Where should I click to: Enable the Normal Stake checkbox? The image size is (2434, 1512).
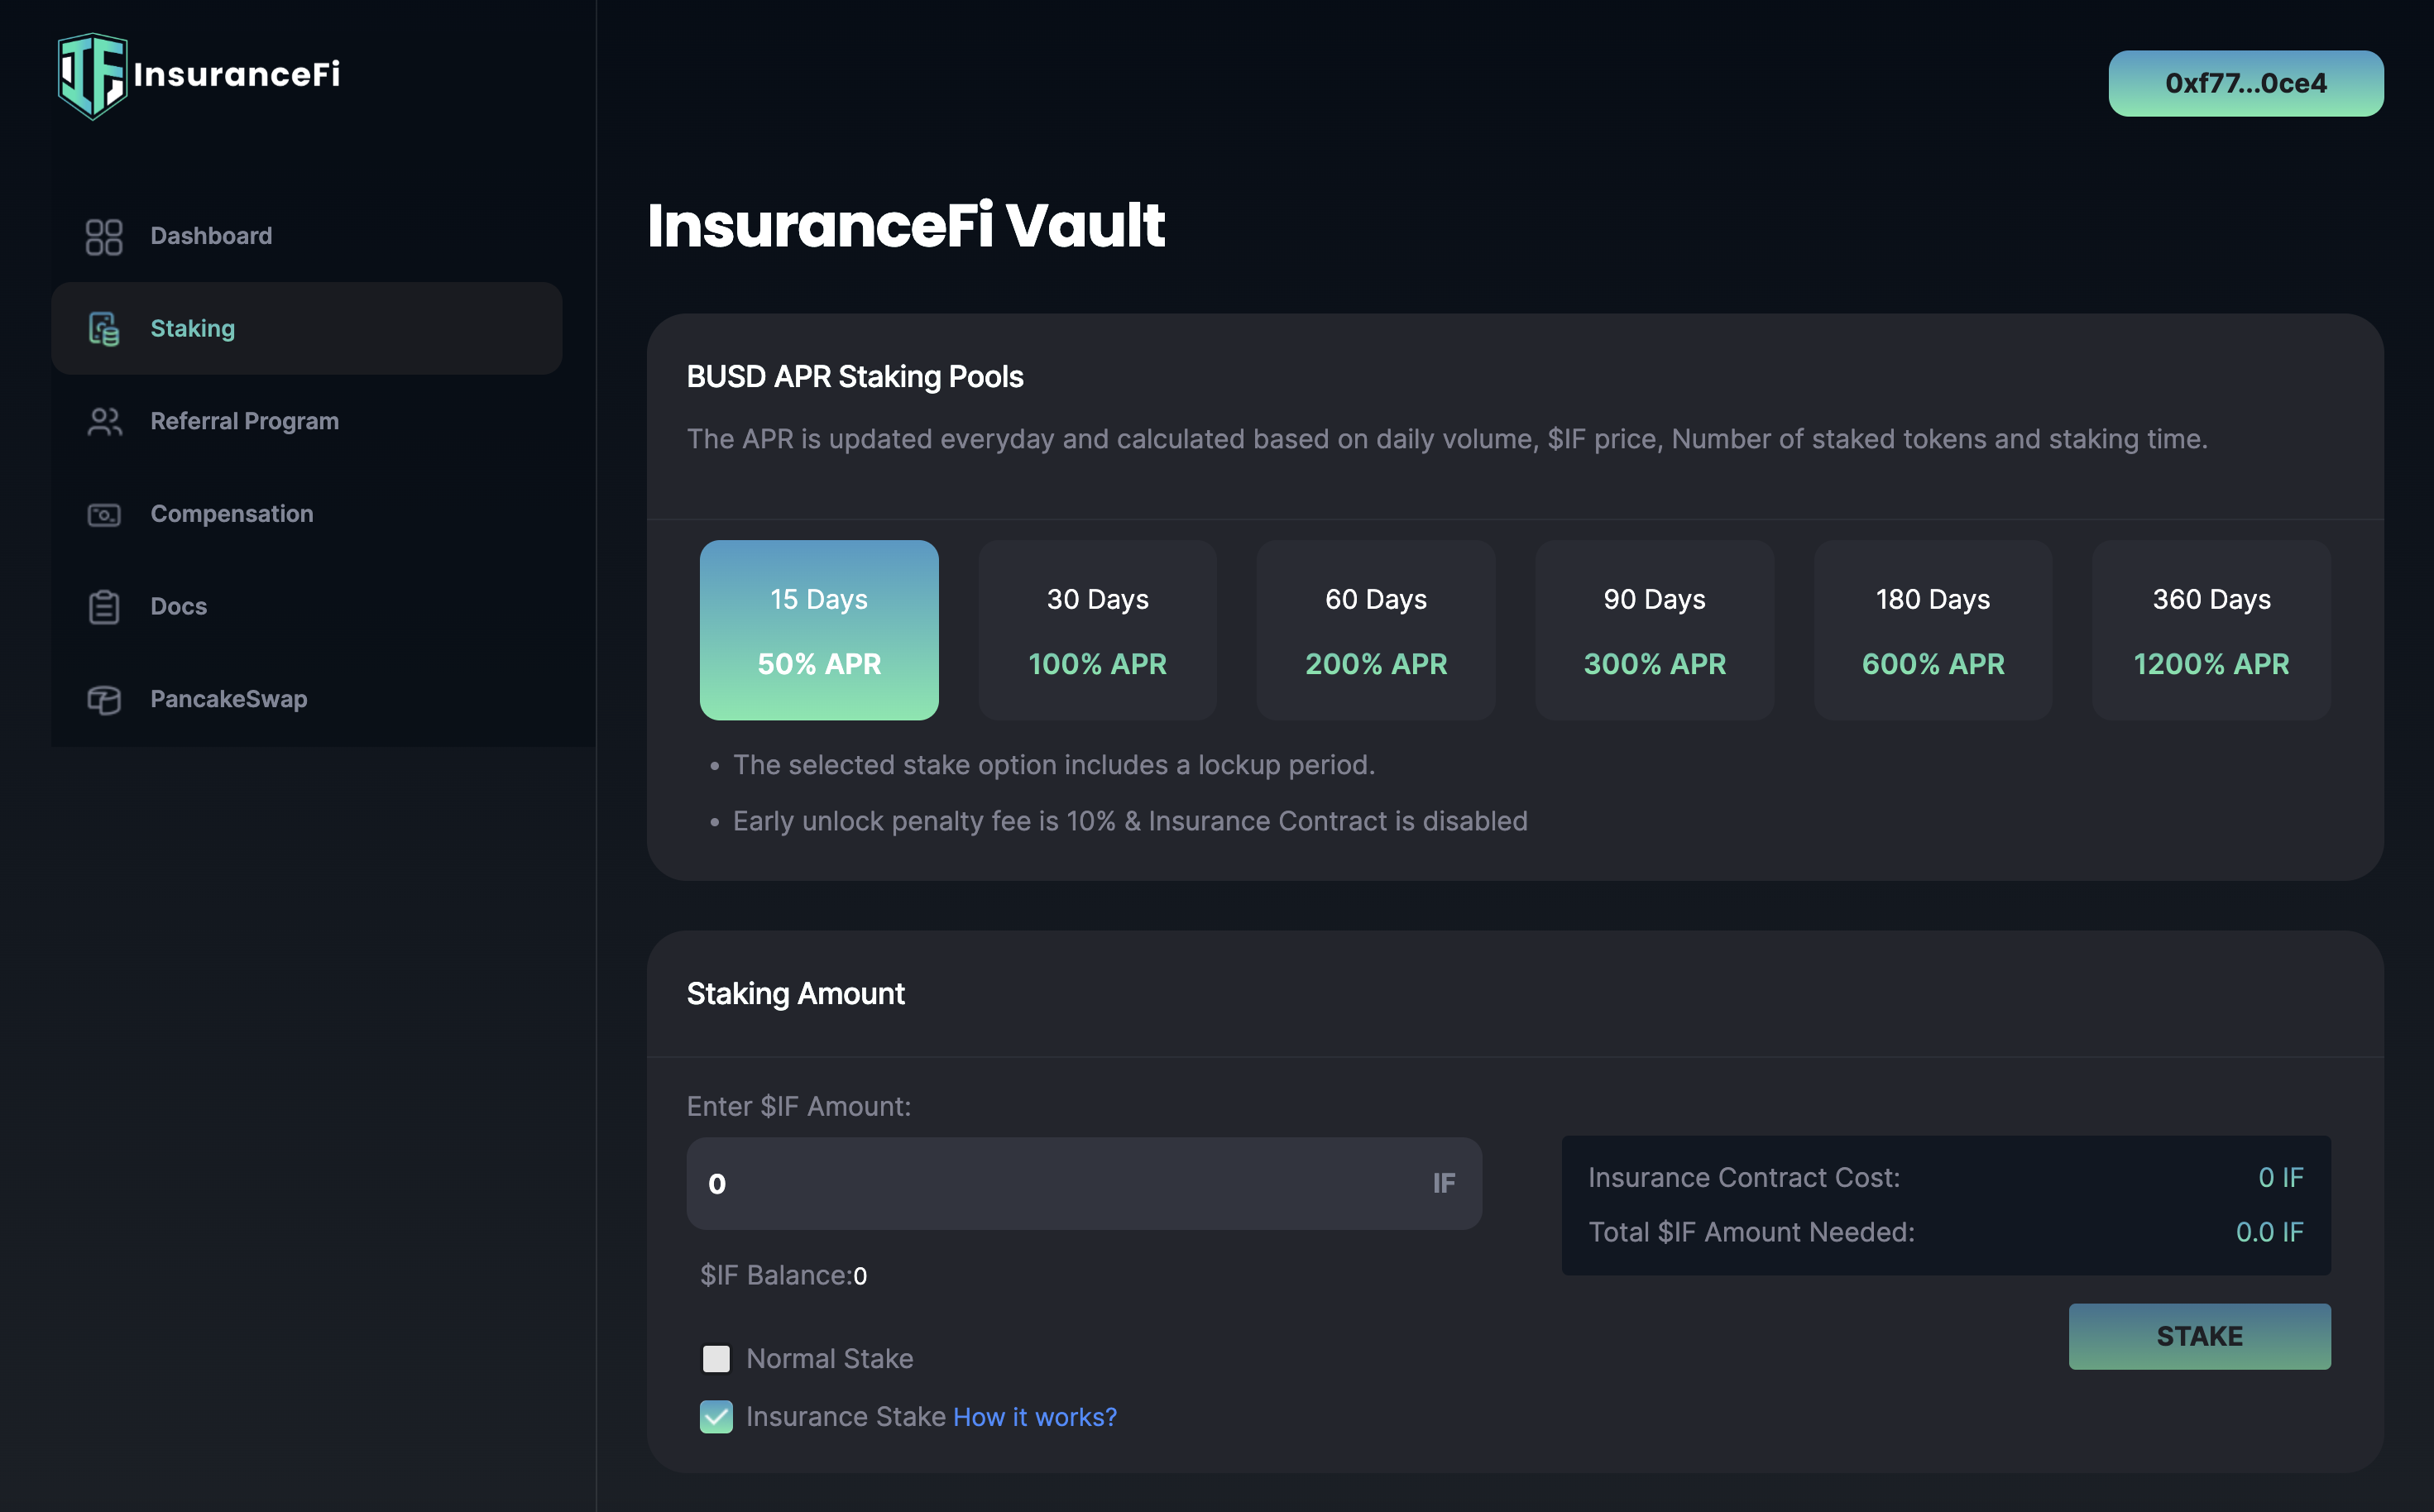[x=716, y=1358]
